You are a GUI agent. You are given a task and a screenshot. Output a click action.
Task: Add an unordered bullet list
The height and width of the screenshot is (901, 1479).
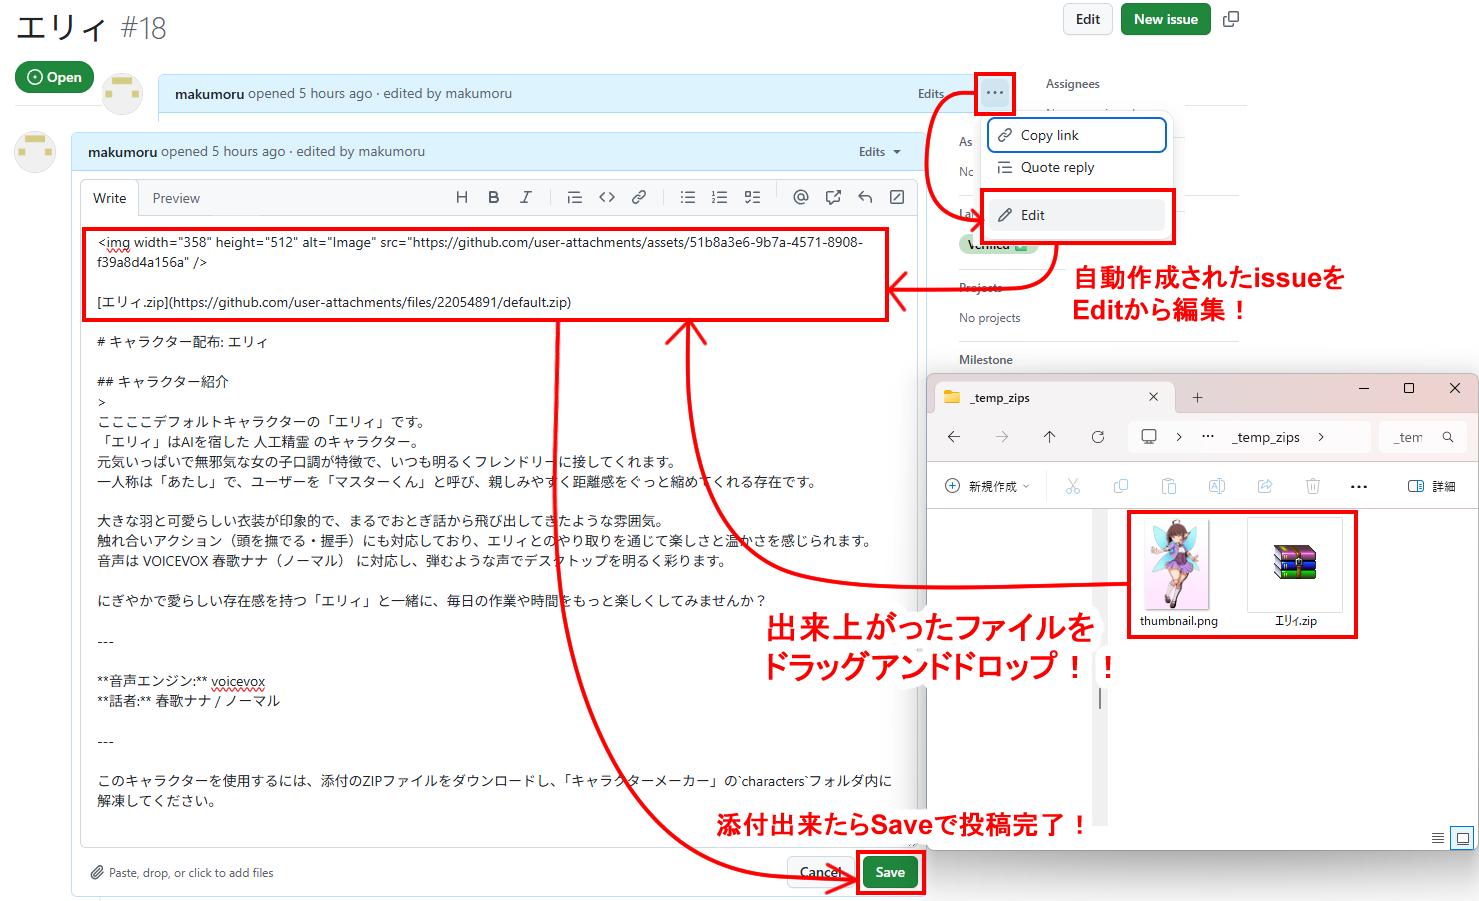[x=687, y=198]
